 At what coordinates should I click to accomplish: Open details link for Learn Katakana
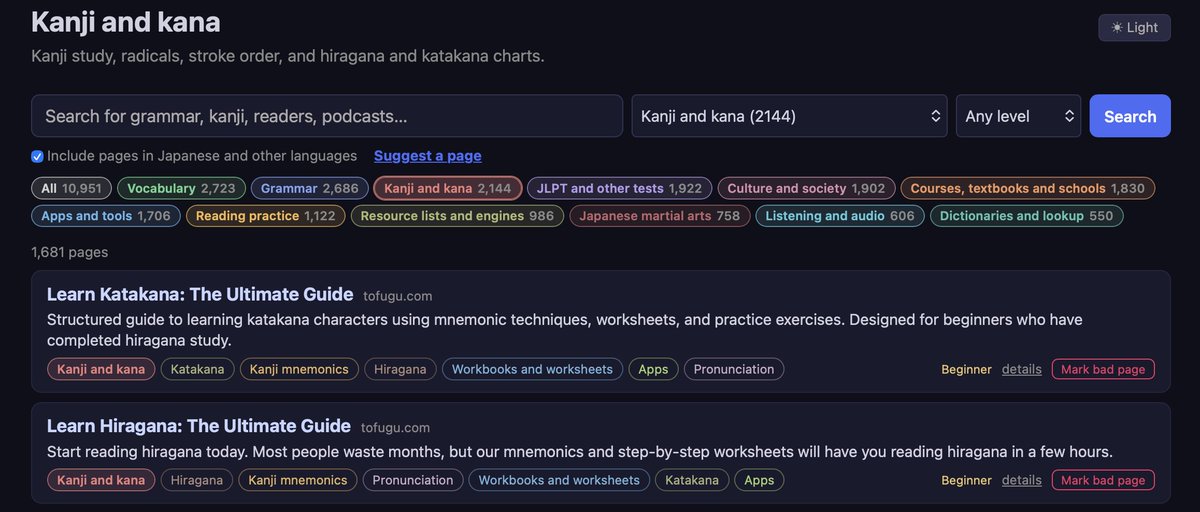click(x=1022, y=369)
